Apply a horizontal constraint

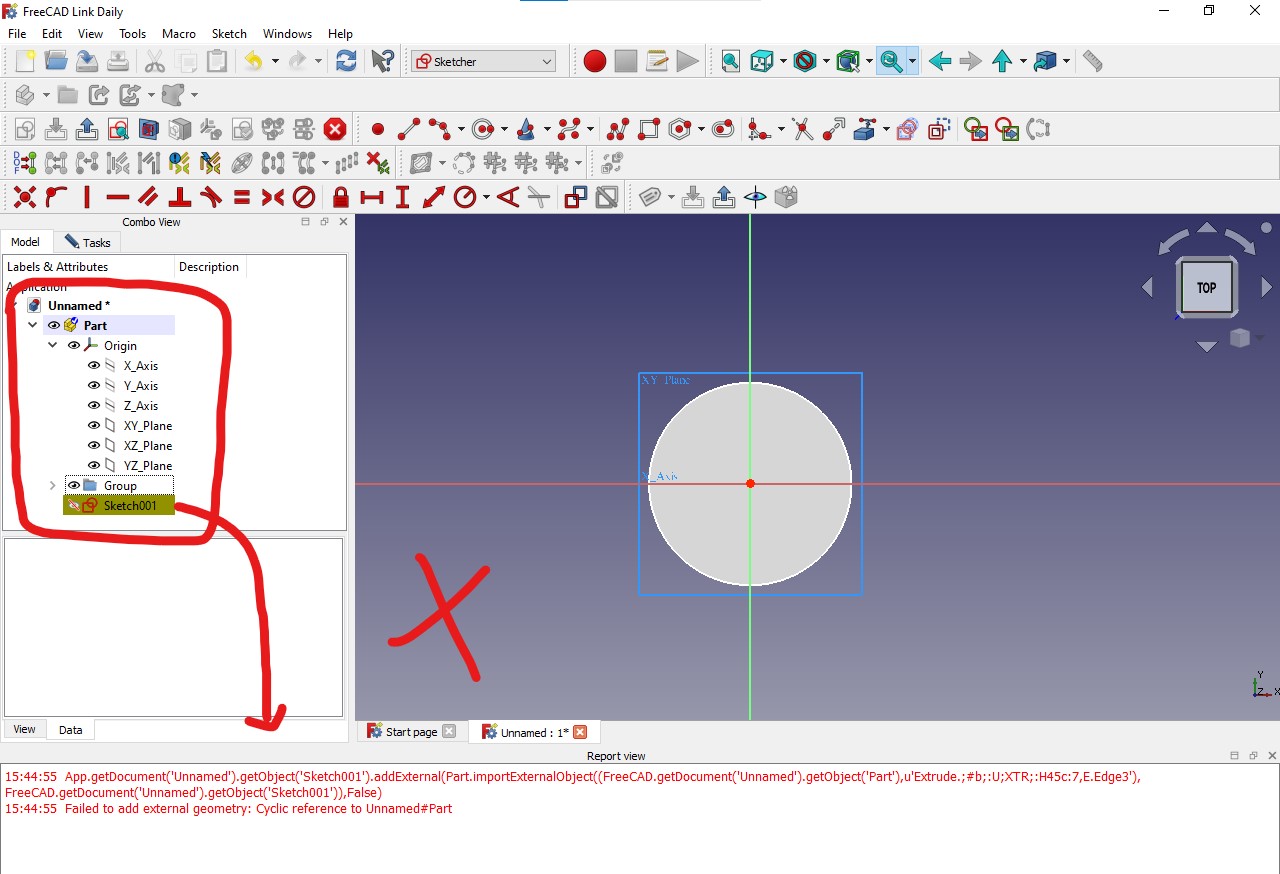[118, 197]
